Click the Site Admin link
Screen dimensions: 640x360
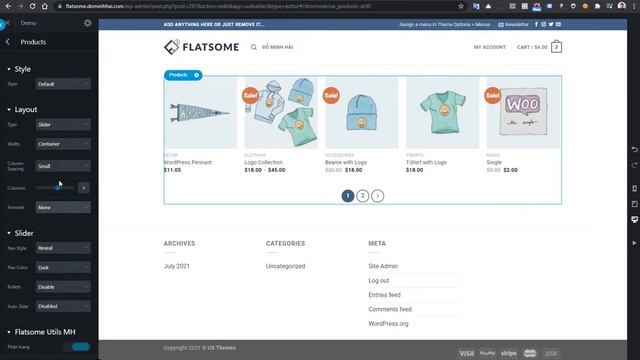(383, 266)
